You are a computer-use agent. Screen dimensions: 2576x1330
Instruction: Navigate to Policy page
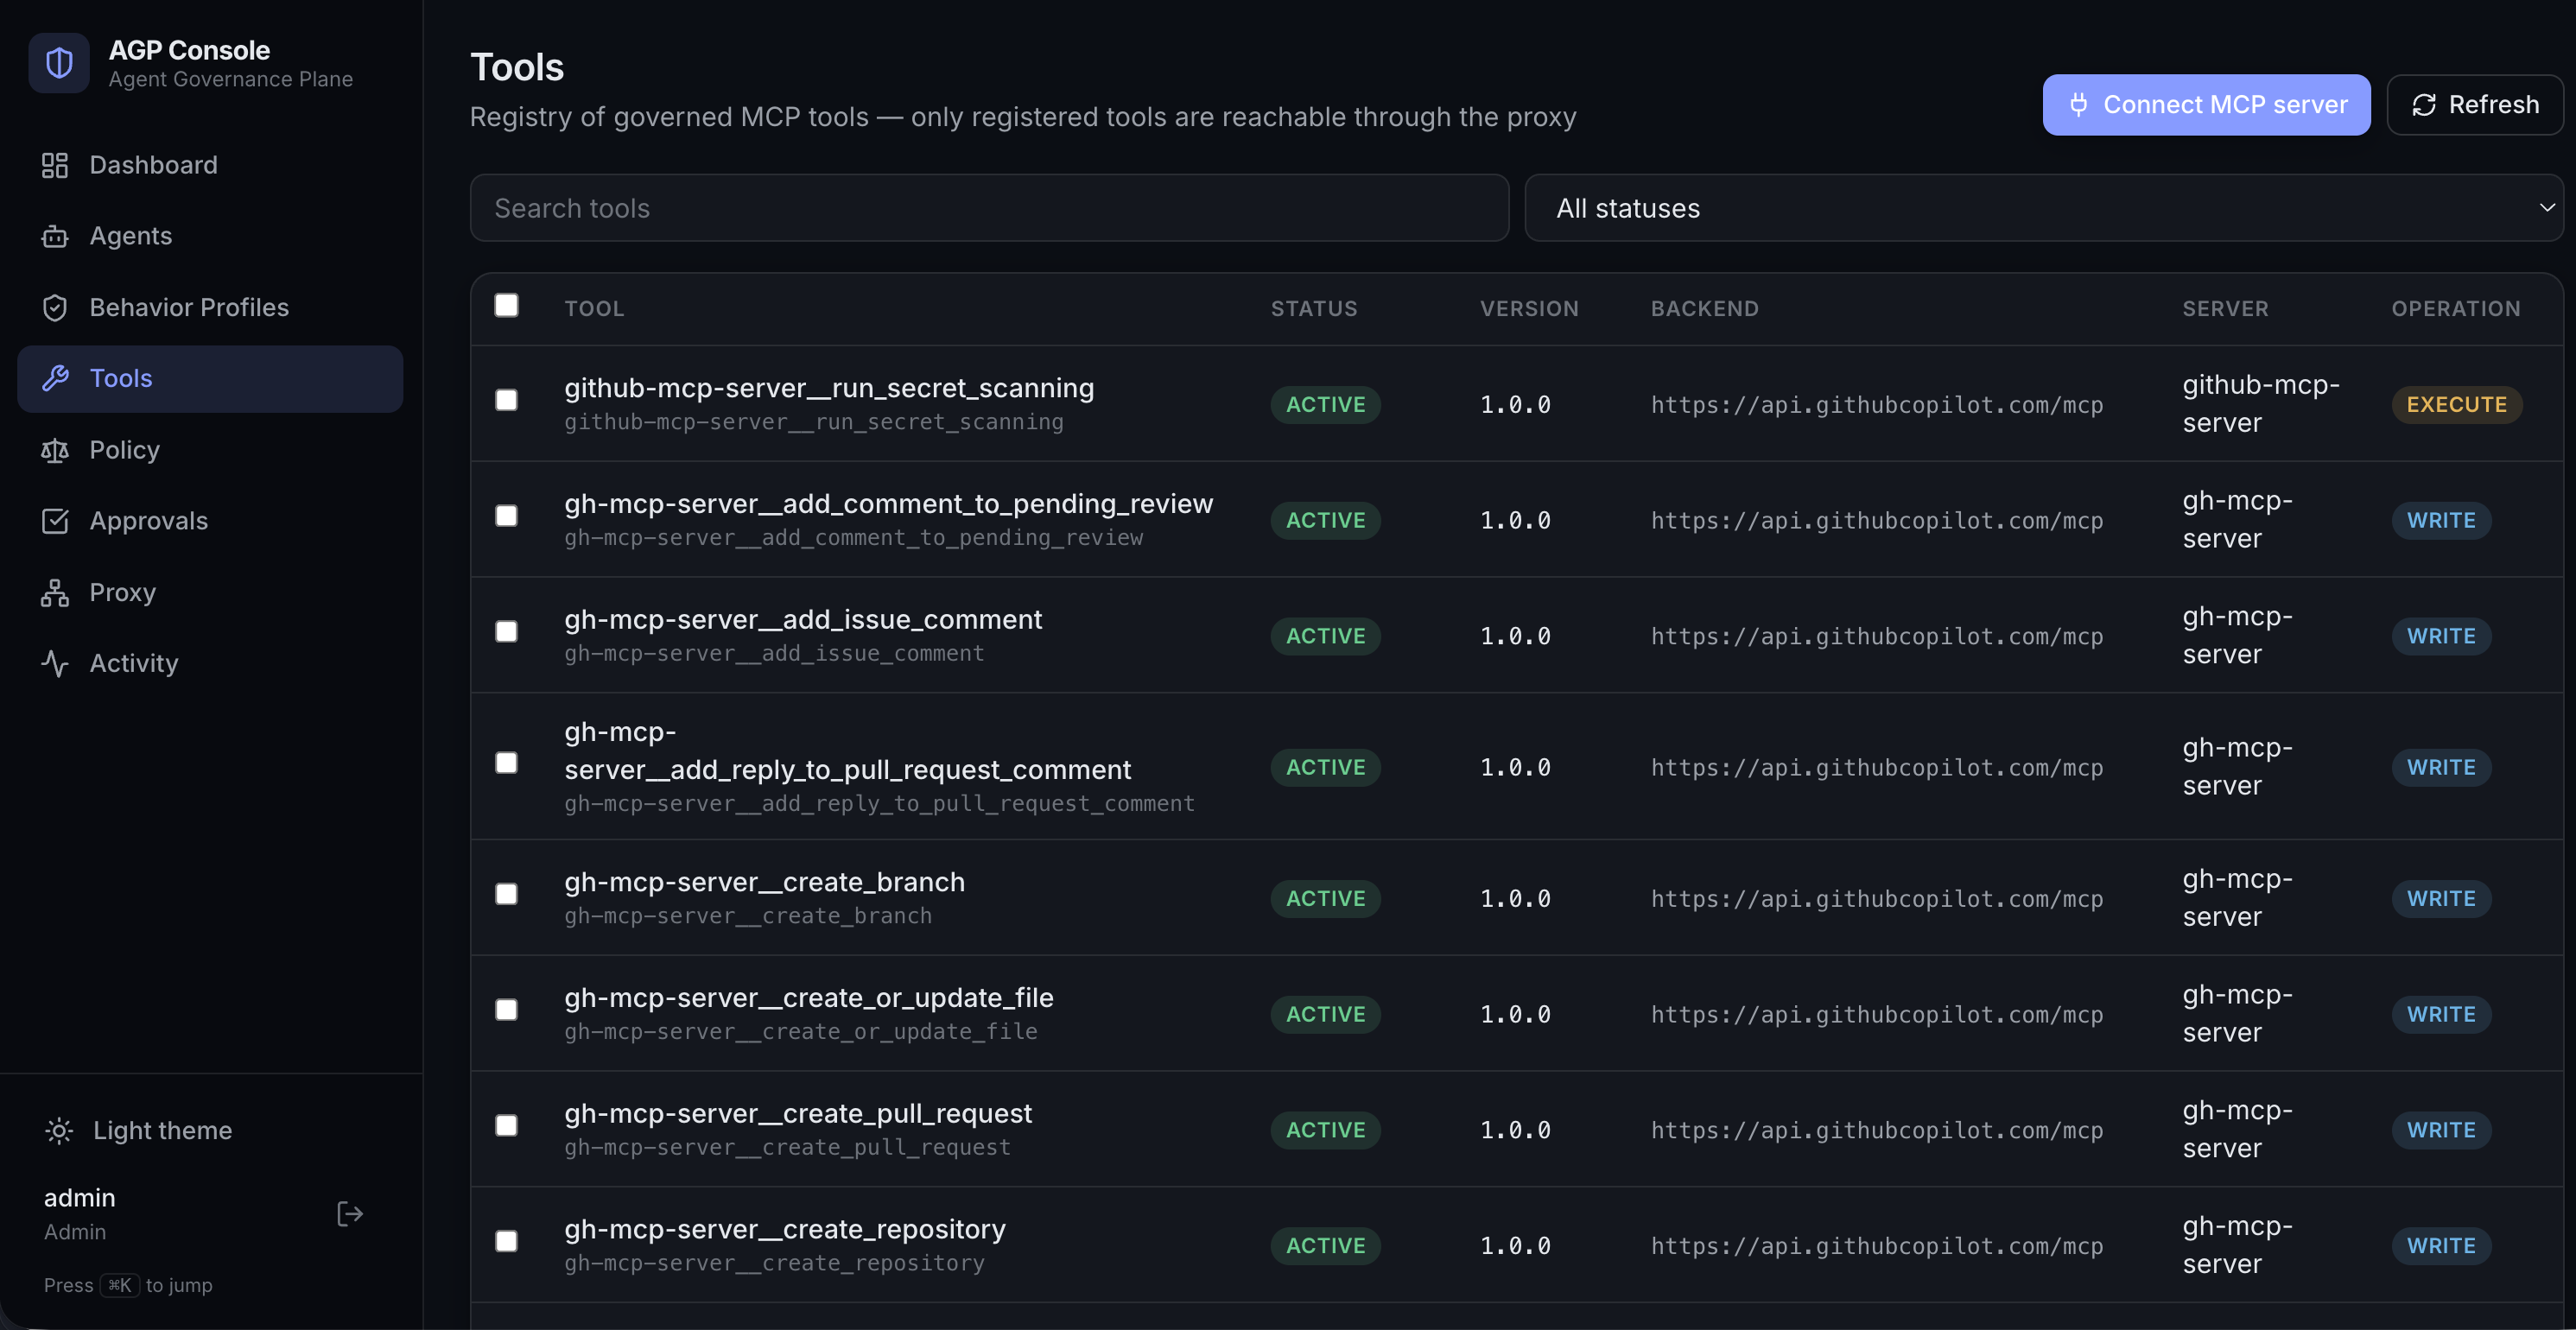[210, 450]
